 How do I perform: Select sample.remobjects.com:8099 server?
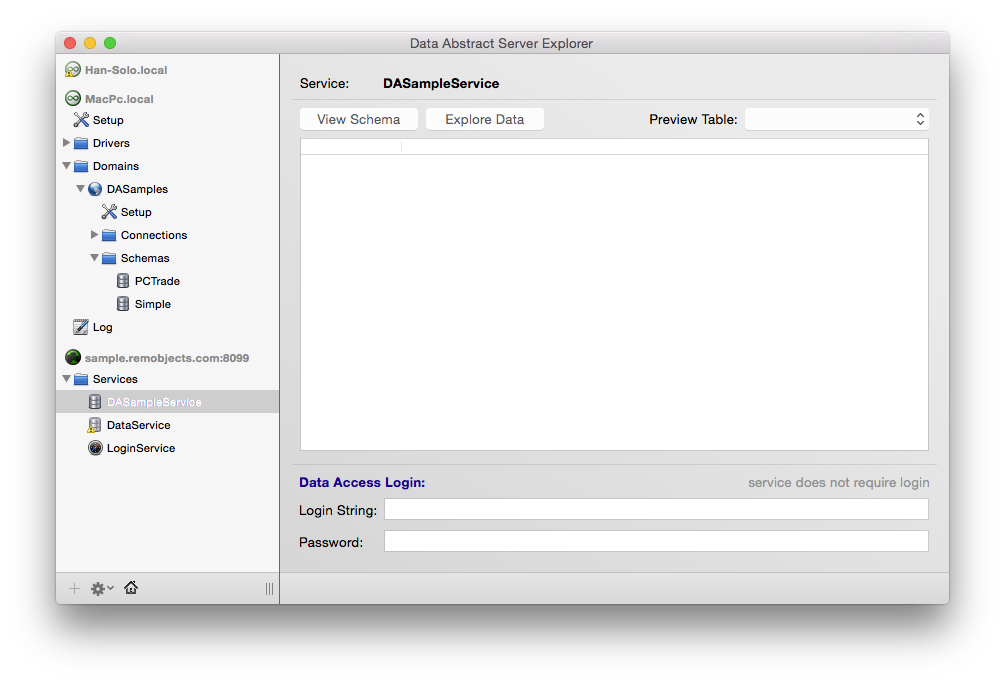click(167, 358)
